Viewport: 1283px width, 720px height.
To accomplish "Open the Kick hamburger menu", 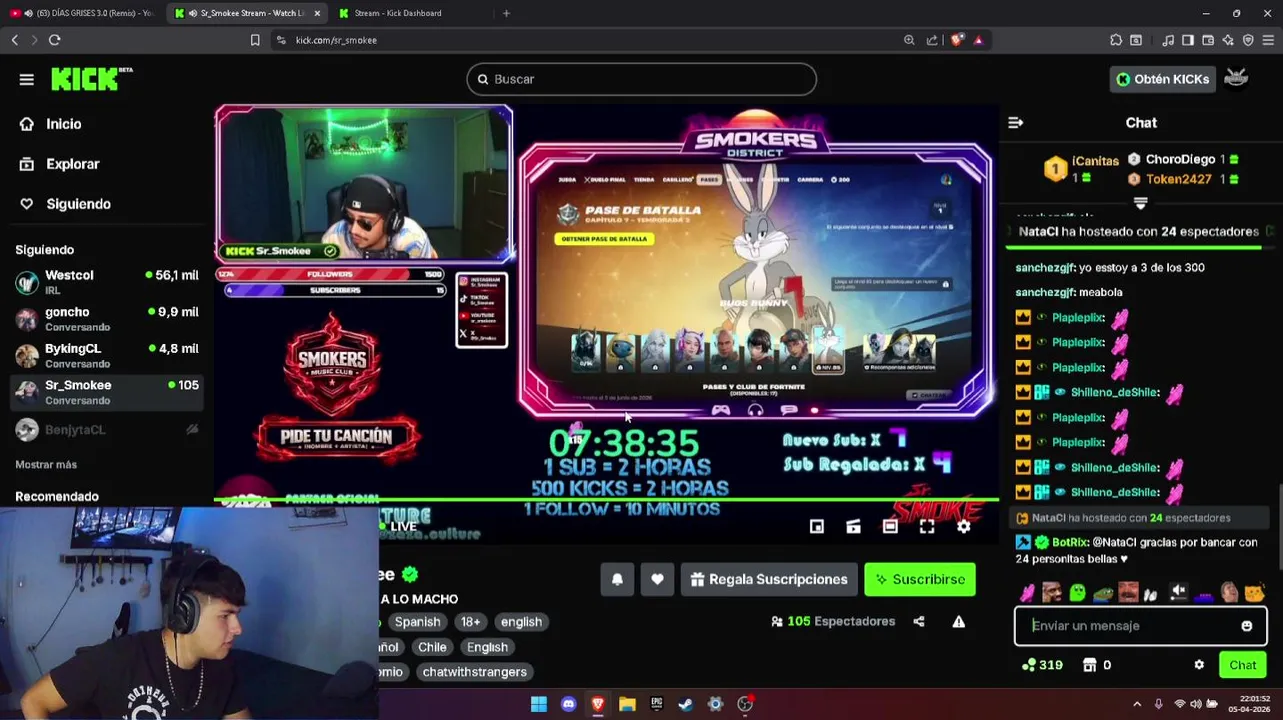I will 27,80.
